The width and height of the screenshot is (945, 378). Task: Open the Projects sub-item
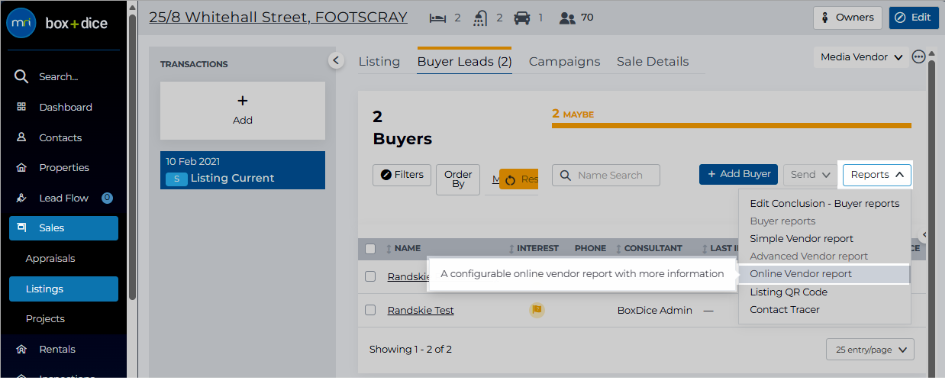click(x=45, y=318)
